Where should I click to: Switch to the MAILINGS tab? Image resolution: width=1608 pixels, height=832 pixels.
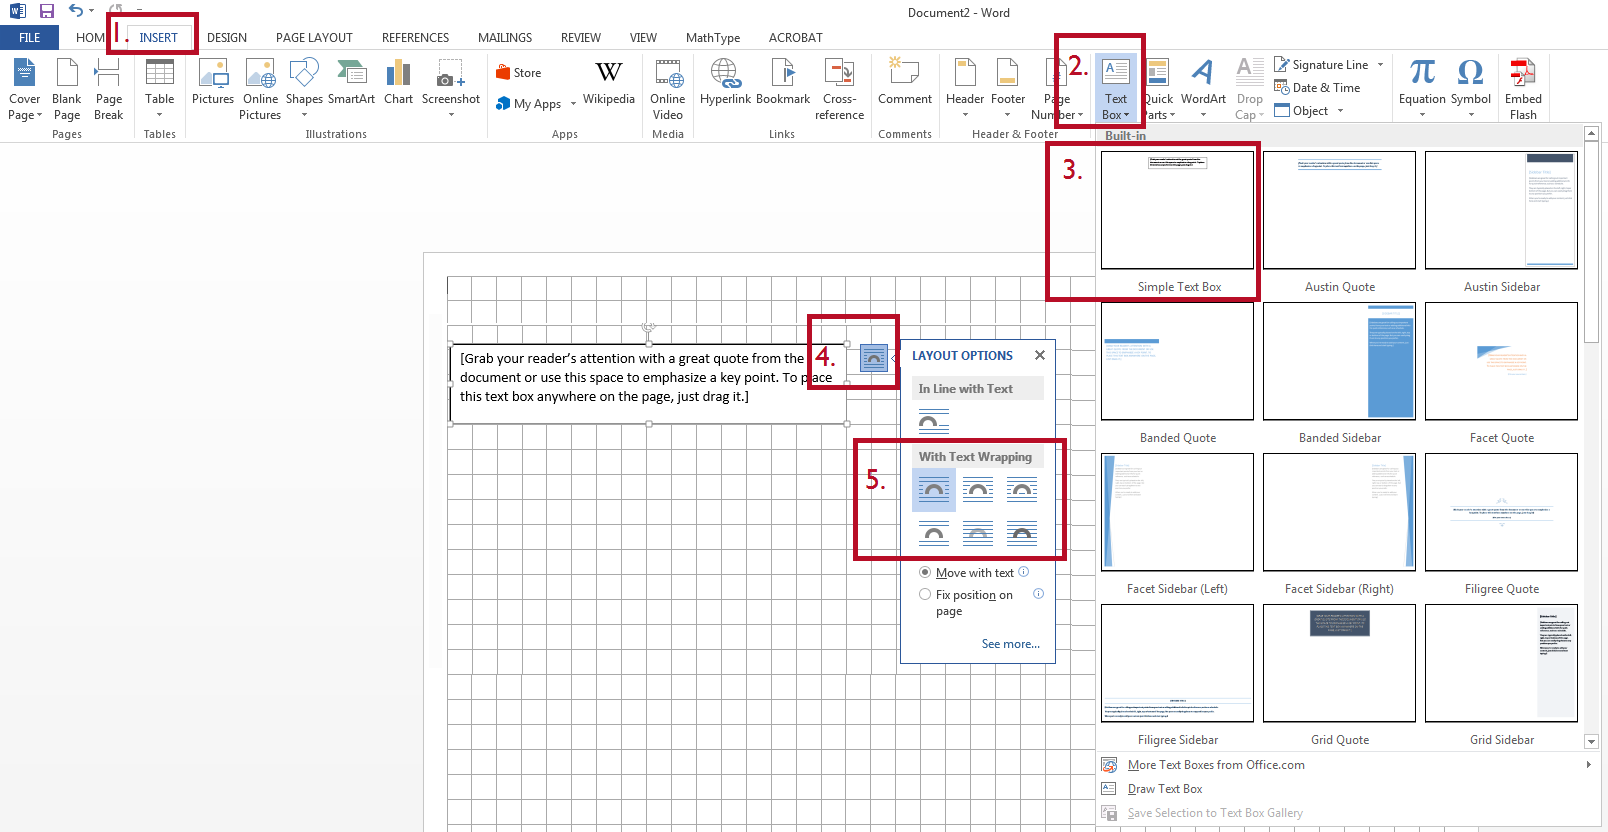pyautogui.click(x=505, y=38)
